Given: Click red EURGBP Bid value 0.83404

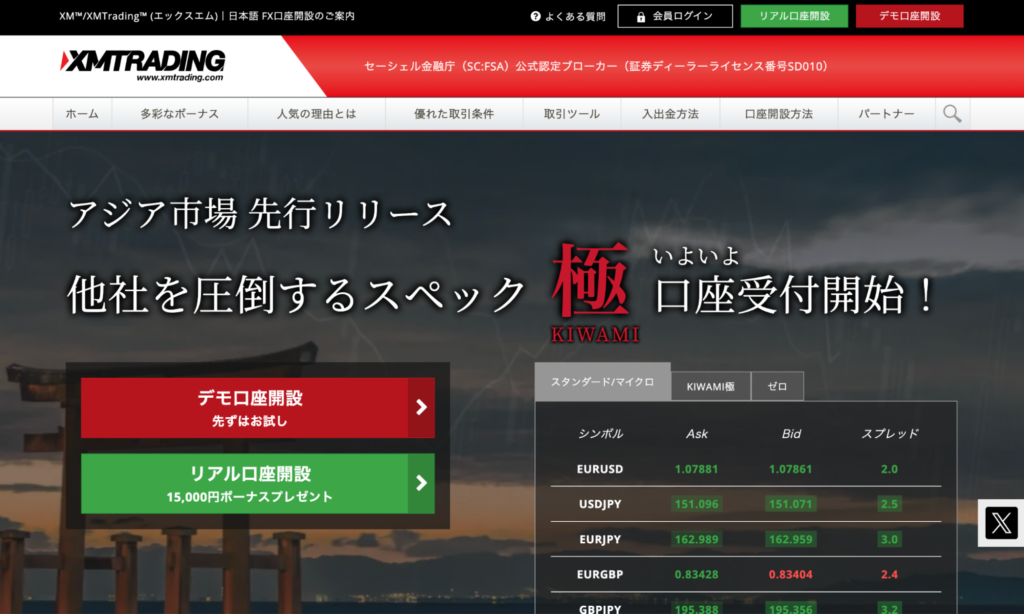Looking at the screenshot, I should tap(790, 575).
